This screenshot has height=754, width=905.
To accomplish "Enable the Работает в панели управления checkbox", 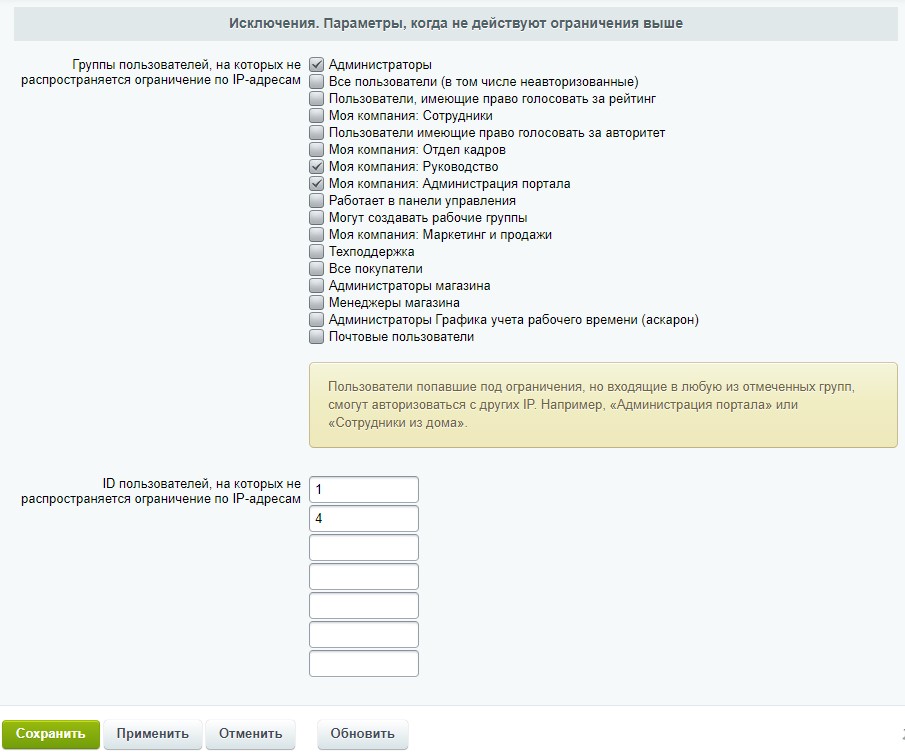I will coord(315,200).
